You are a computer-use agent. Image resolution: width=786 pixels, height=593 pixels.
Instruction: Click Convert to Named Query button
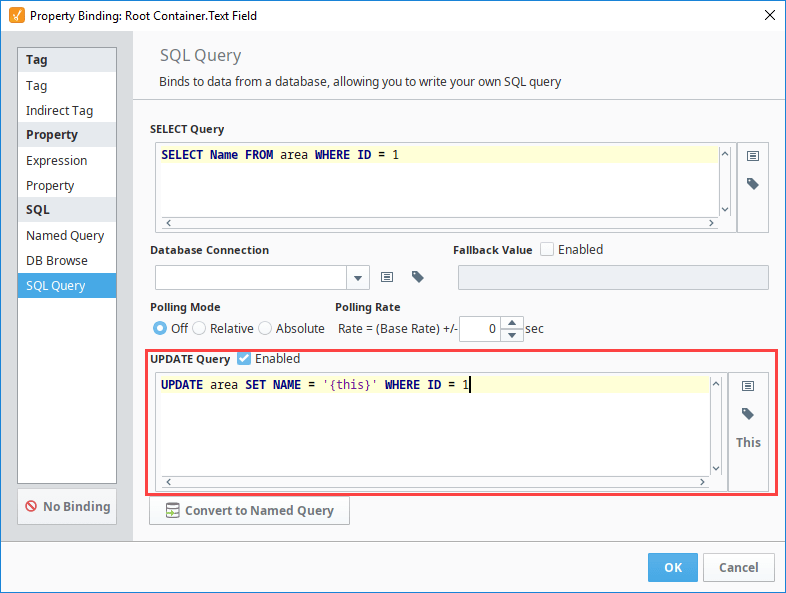(x=249, y=510)
